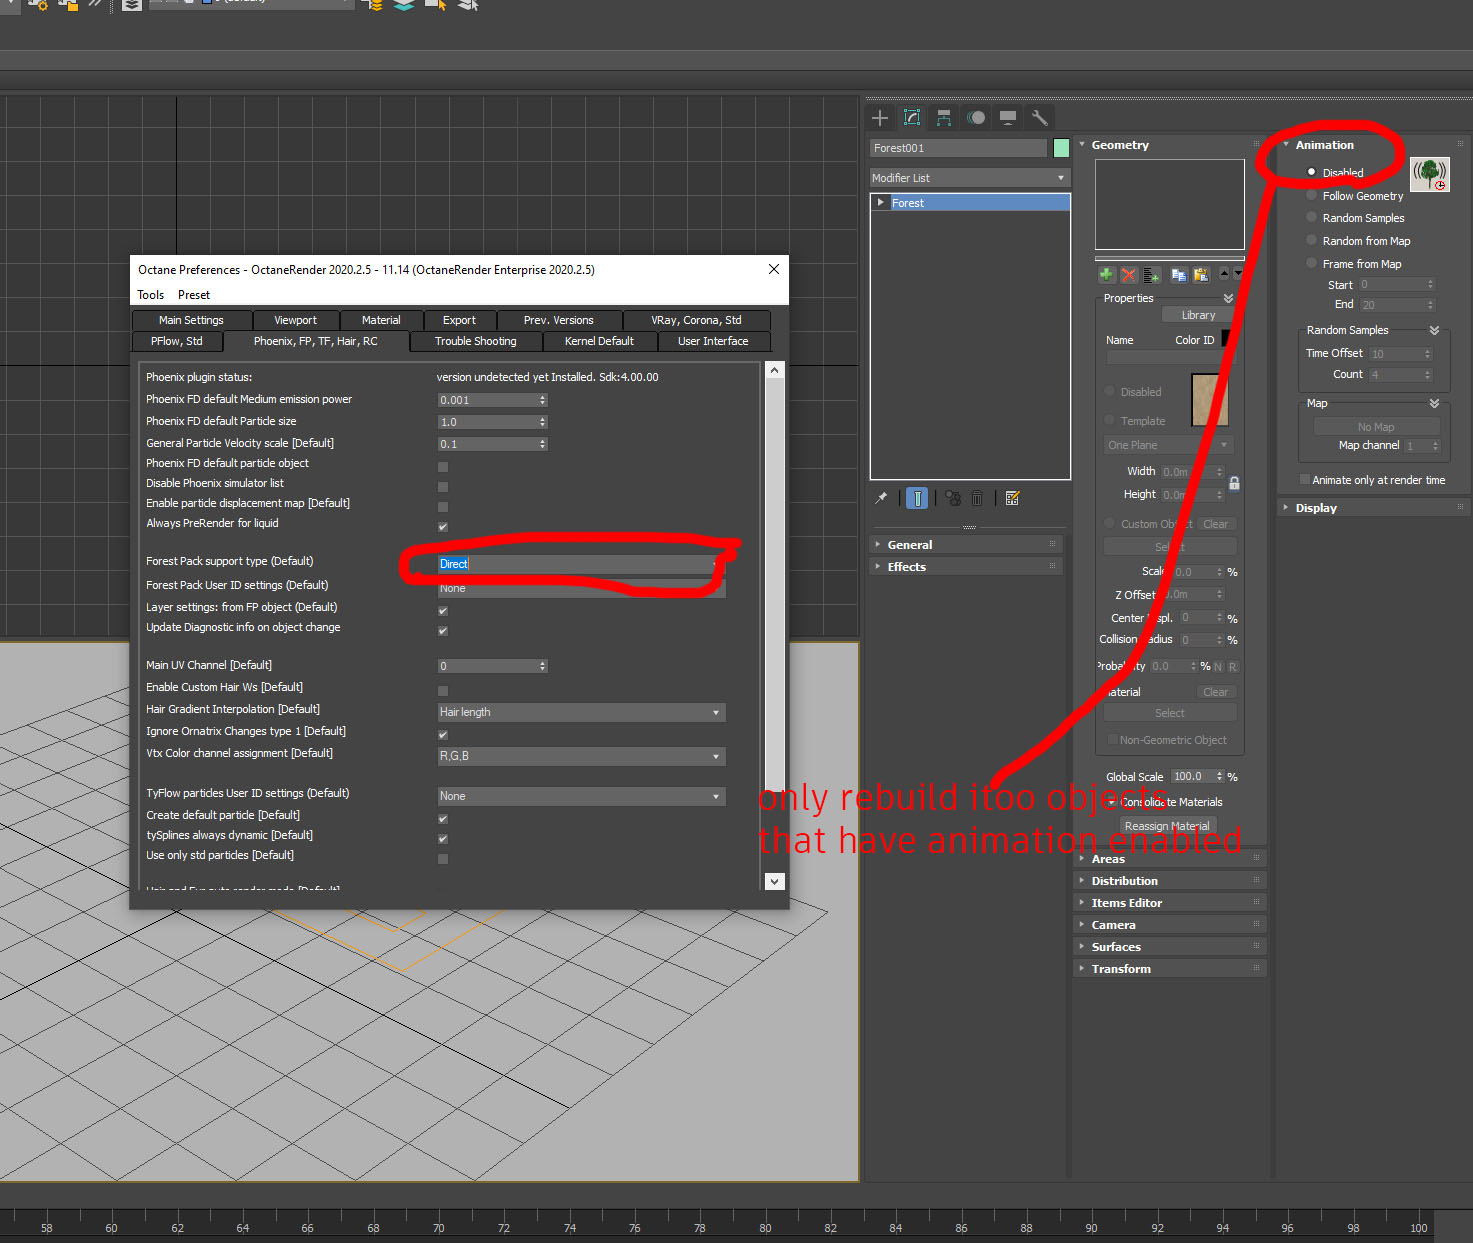Select Random from Map animation mode
Viewport: 1473px width, 1243px height.
1312,240
